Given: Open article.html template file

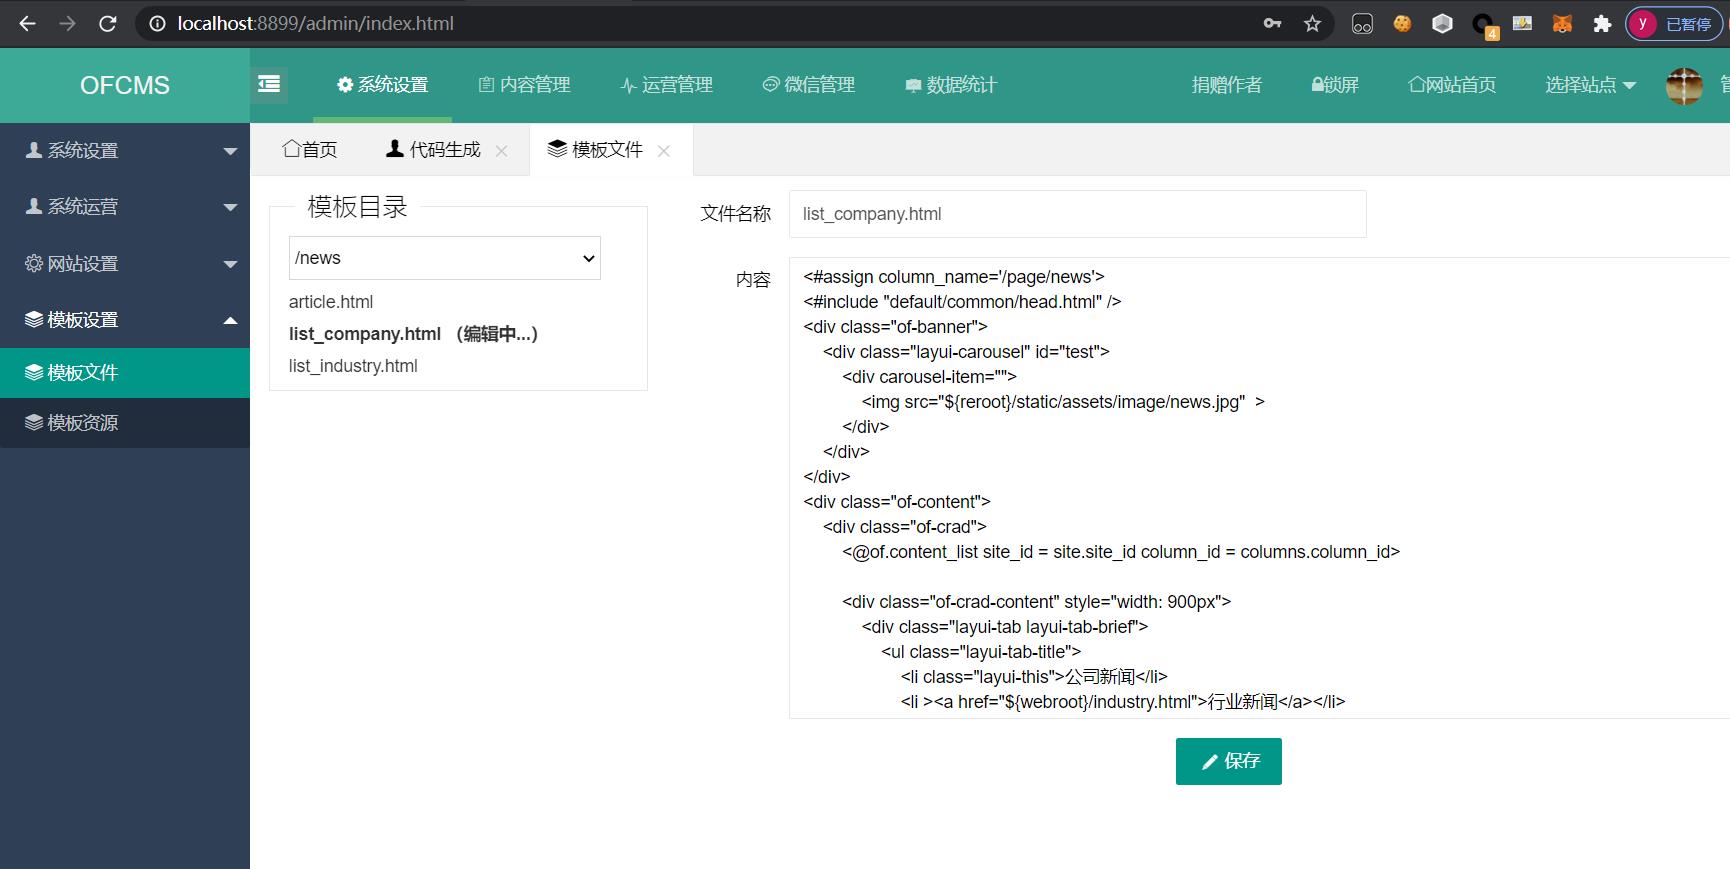Looking at the screenshot, I should click(331, 302).
